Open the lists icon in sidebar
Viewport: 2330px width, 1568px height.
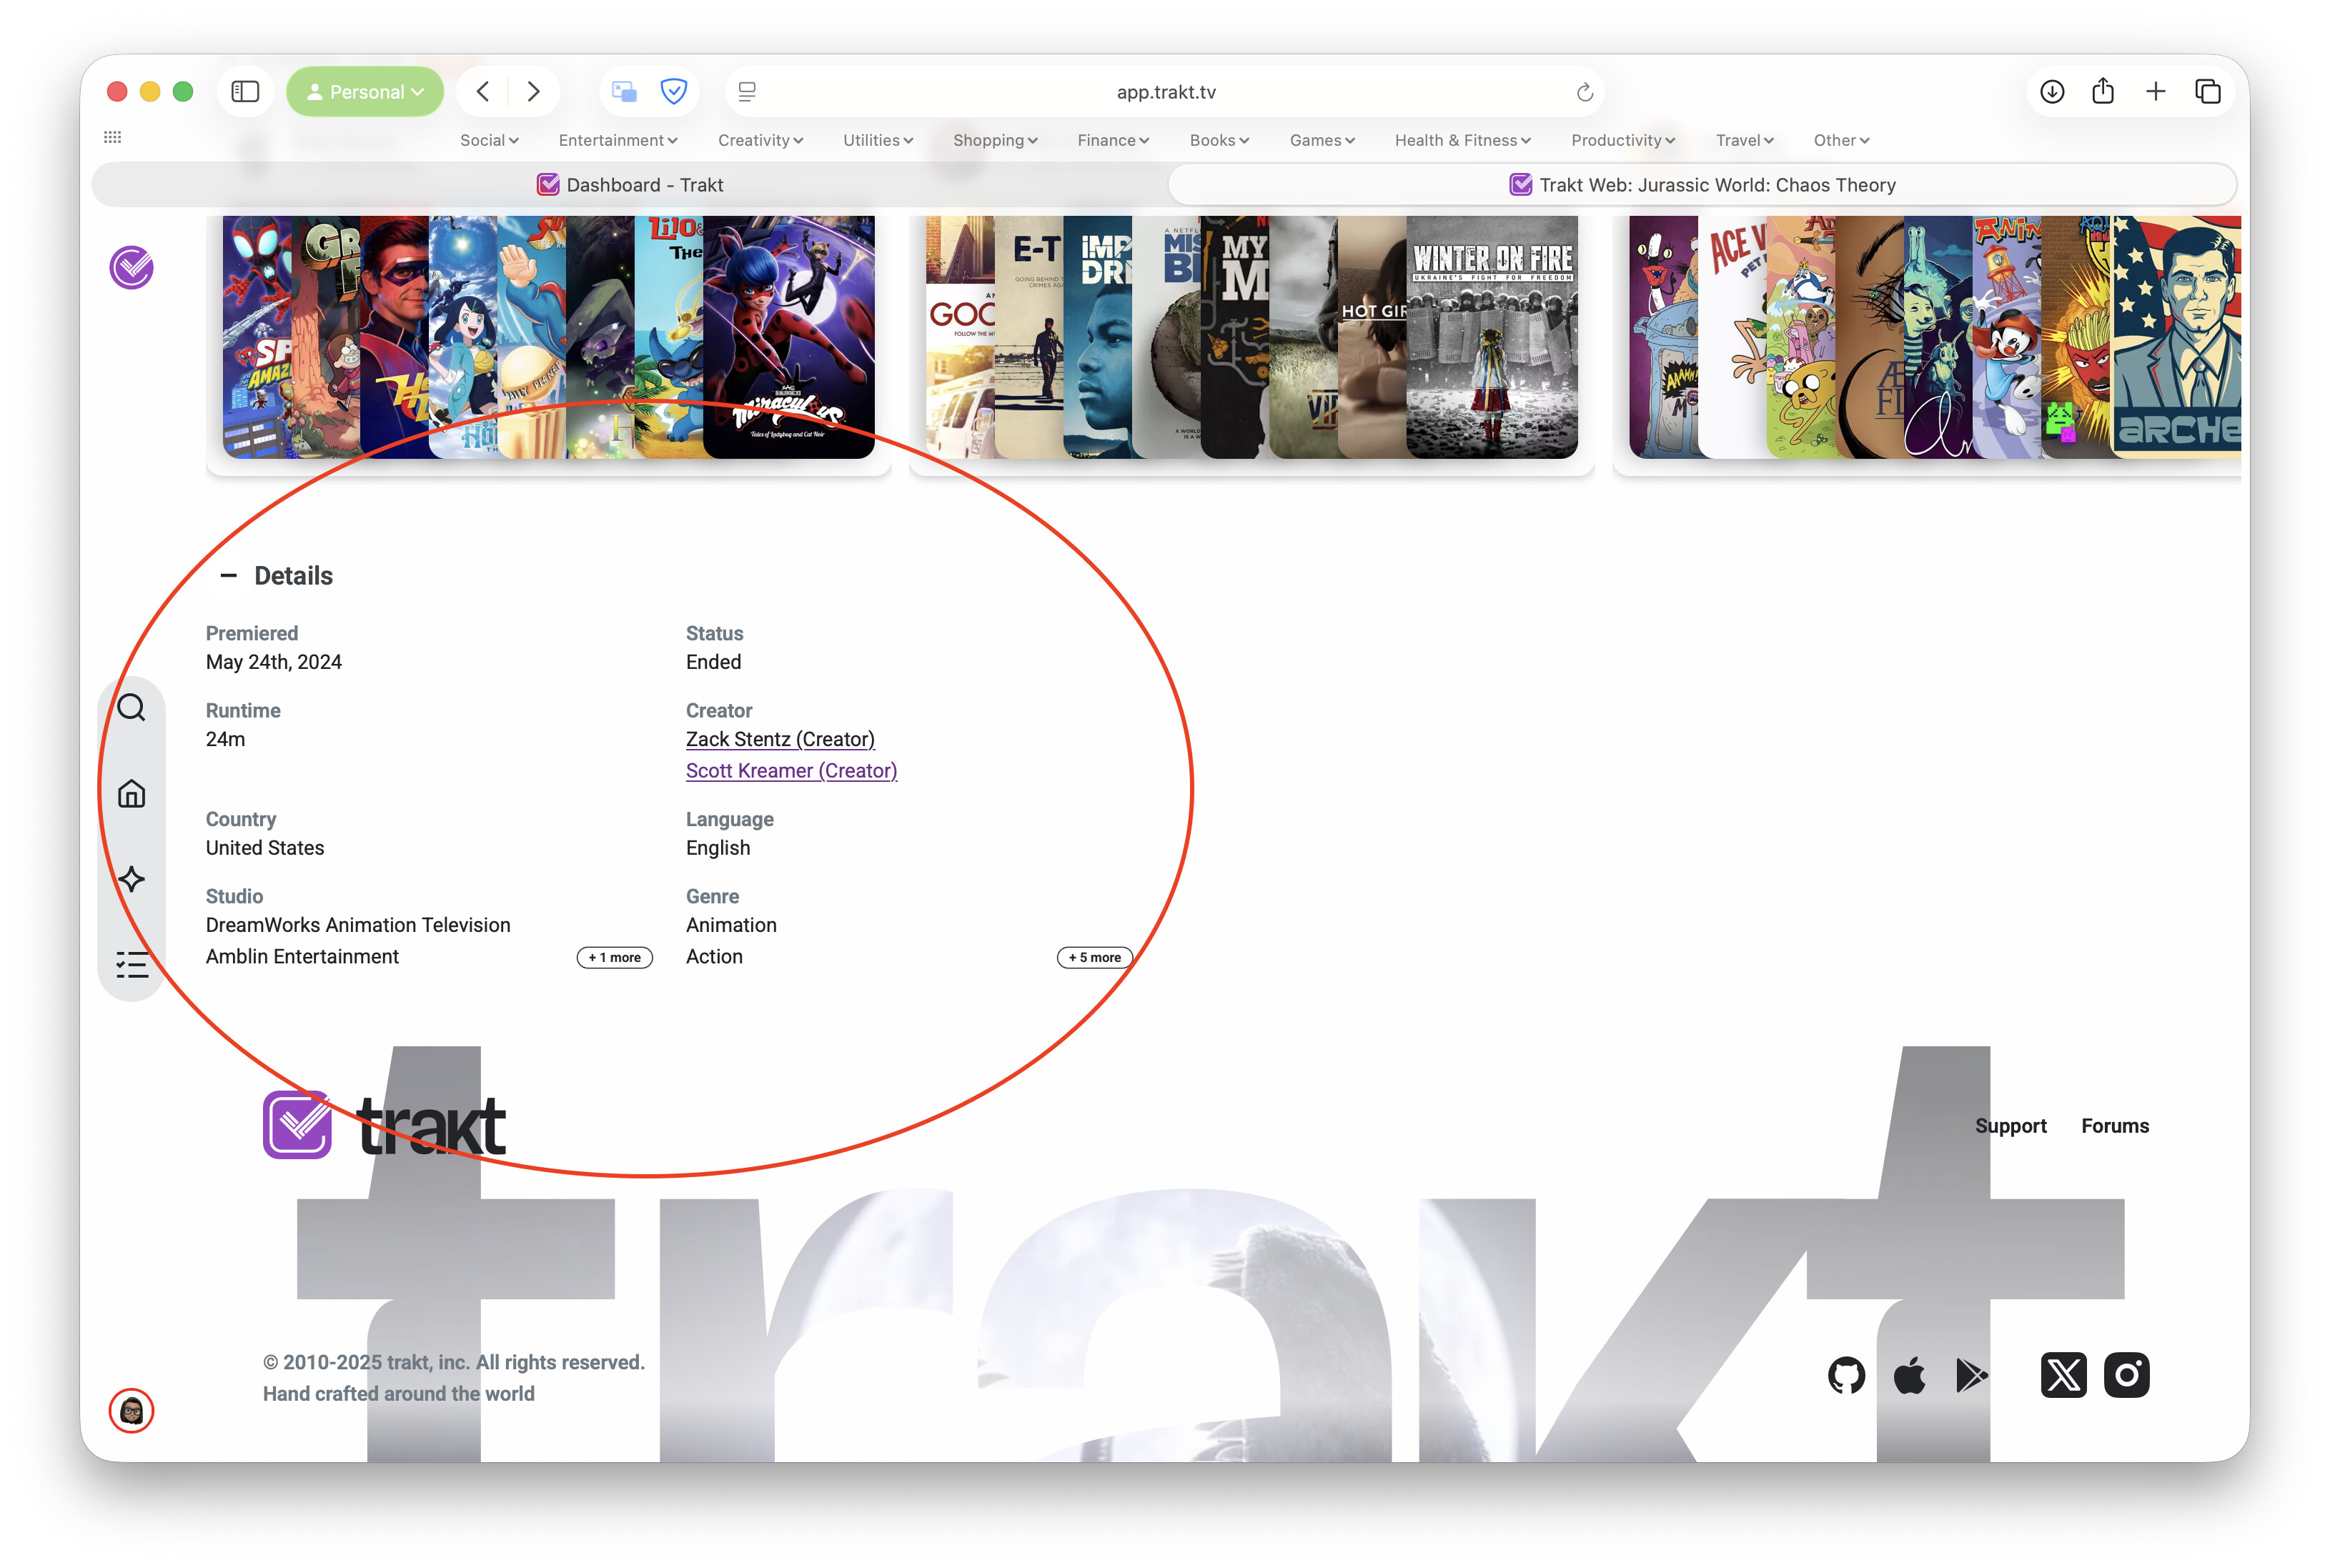131,964
